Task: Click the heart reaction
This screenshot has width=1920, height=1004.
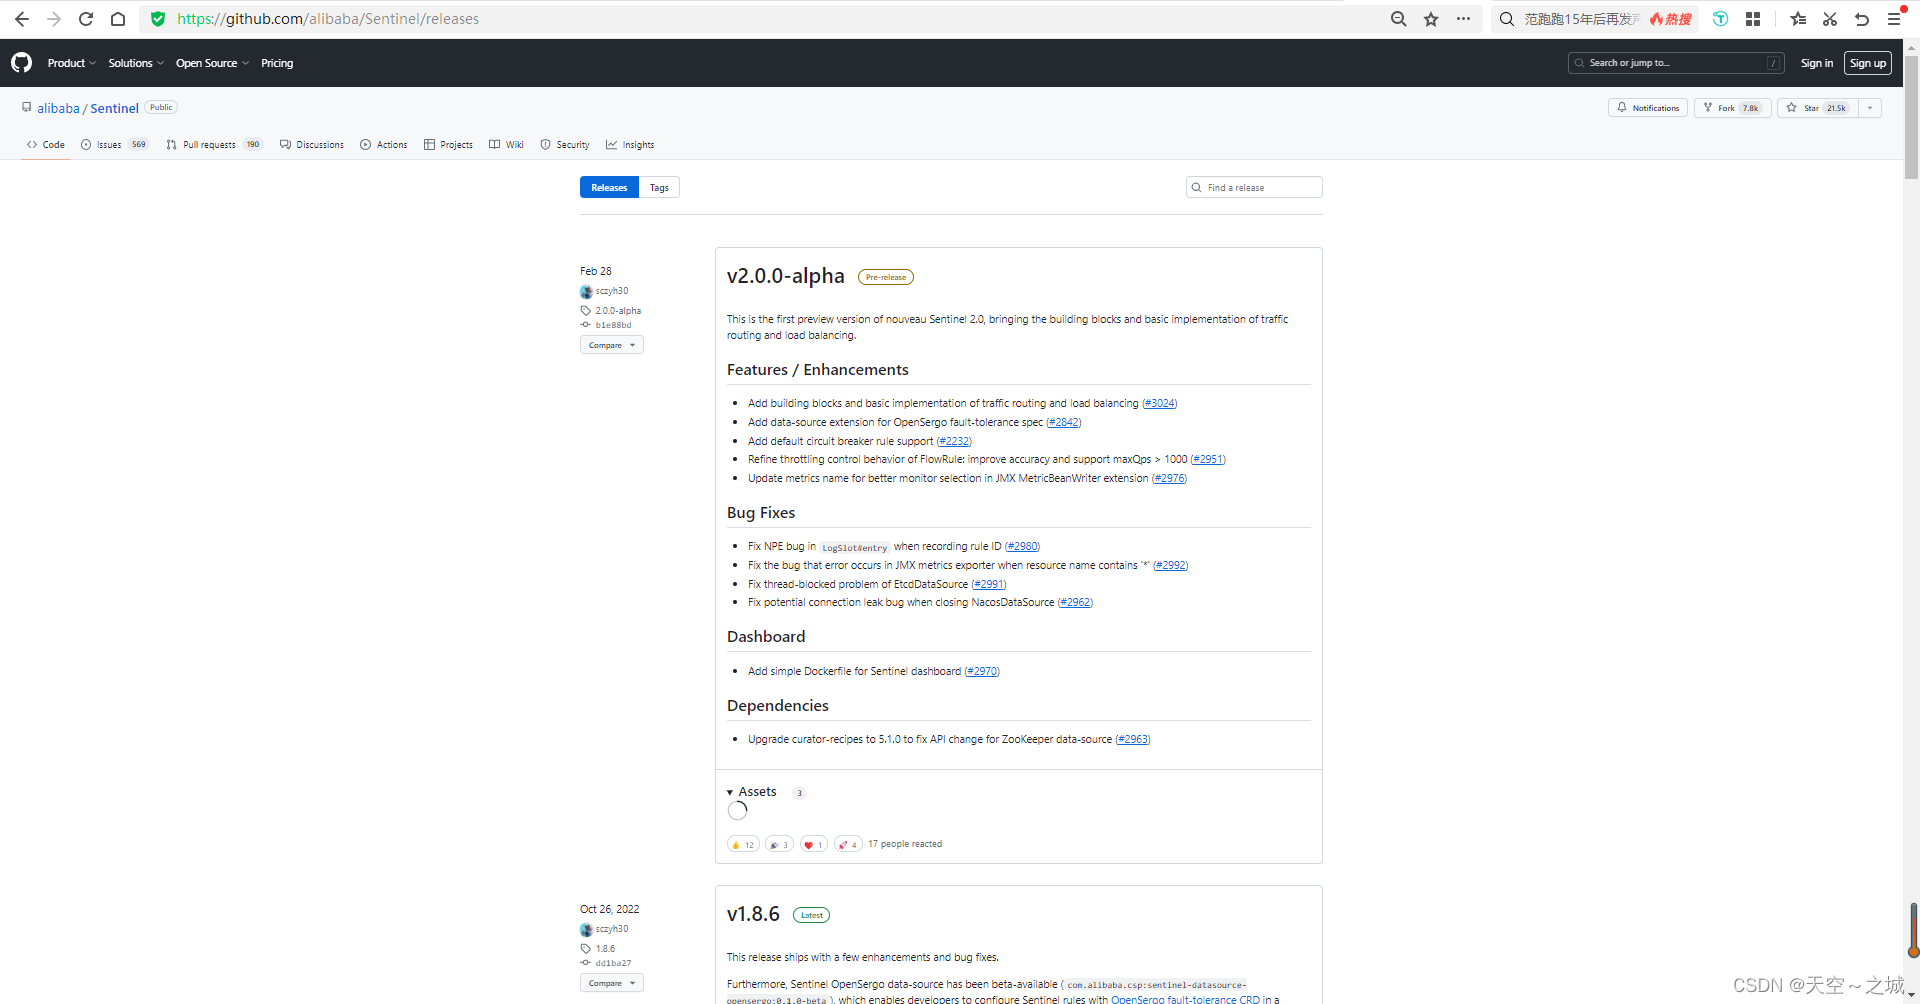Action: [x=814, y=844]
